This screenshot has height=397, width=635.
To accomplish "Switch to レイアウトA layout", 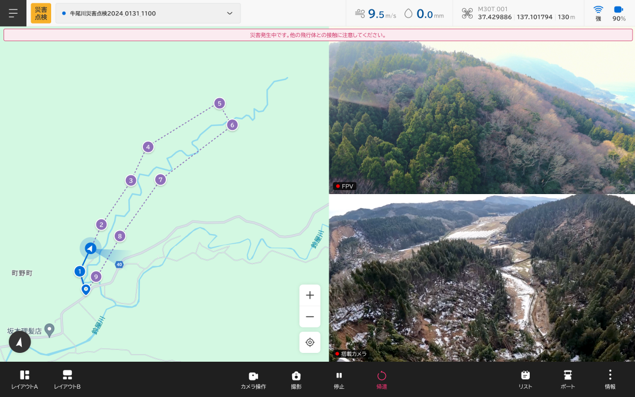I will [25, 380].
